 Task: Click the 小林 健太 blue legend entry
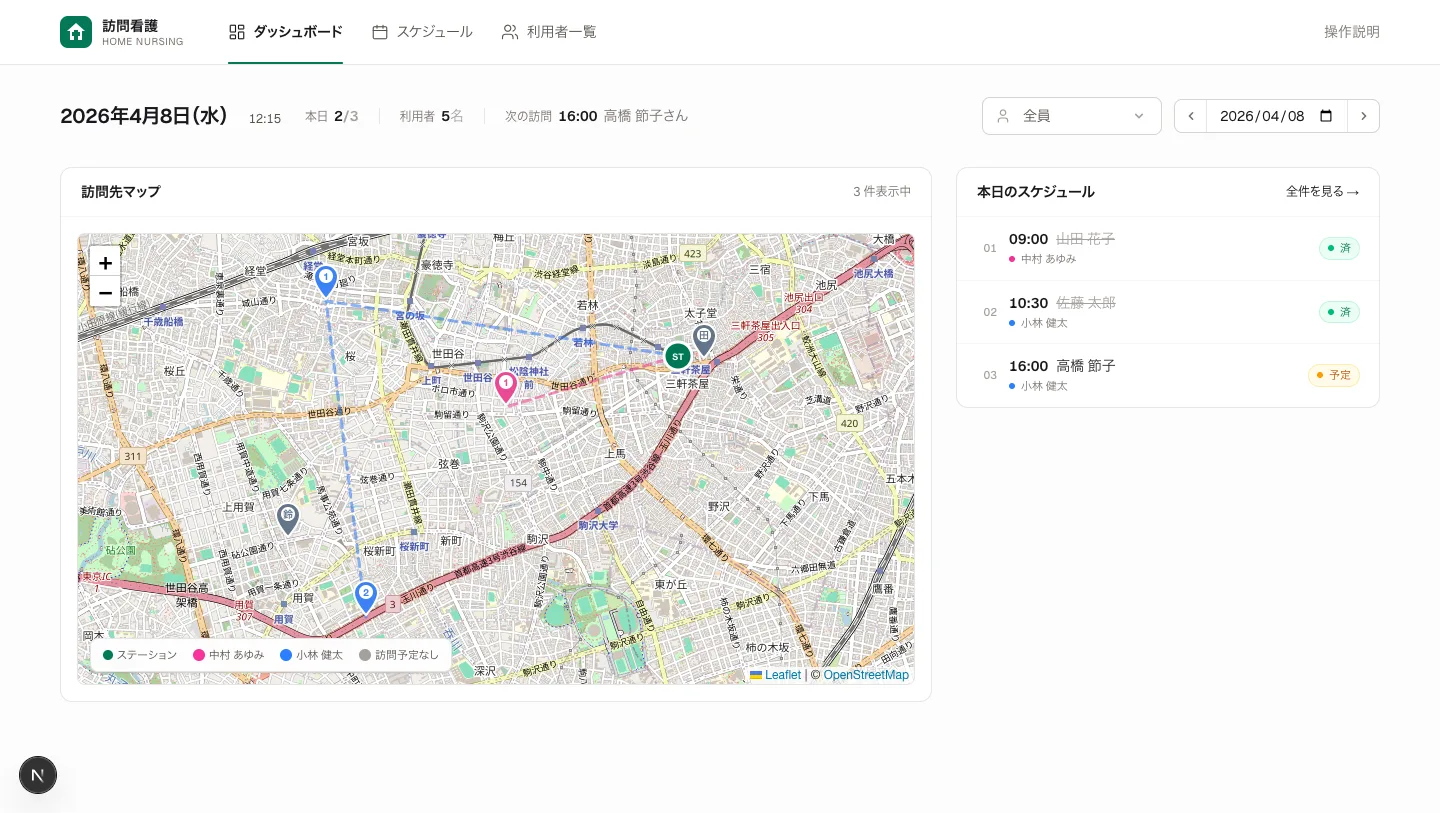312,655
